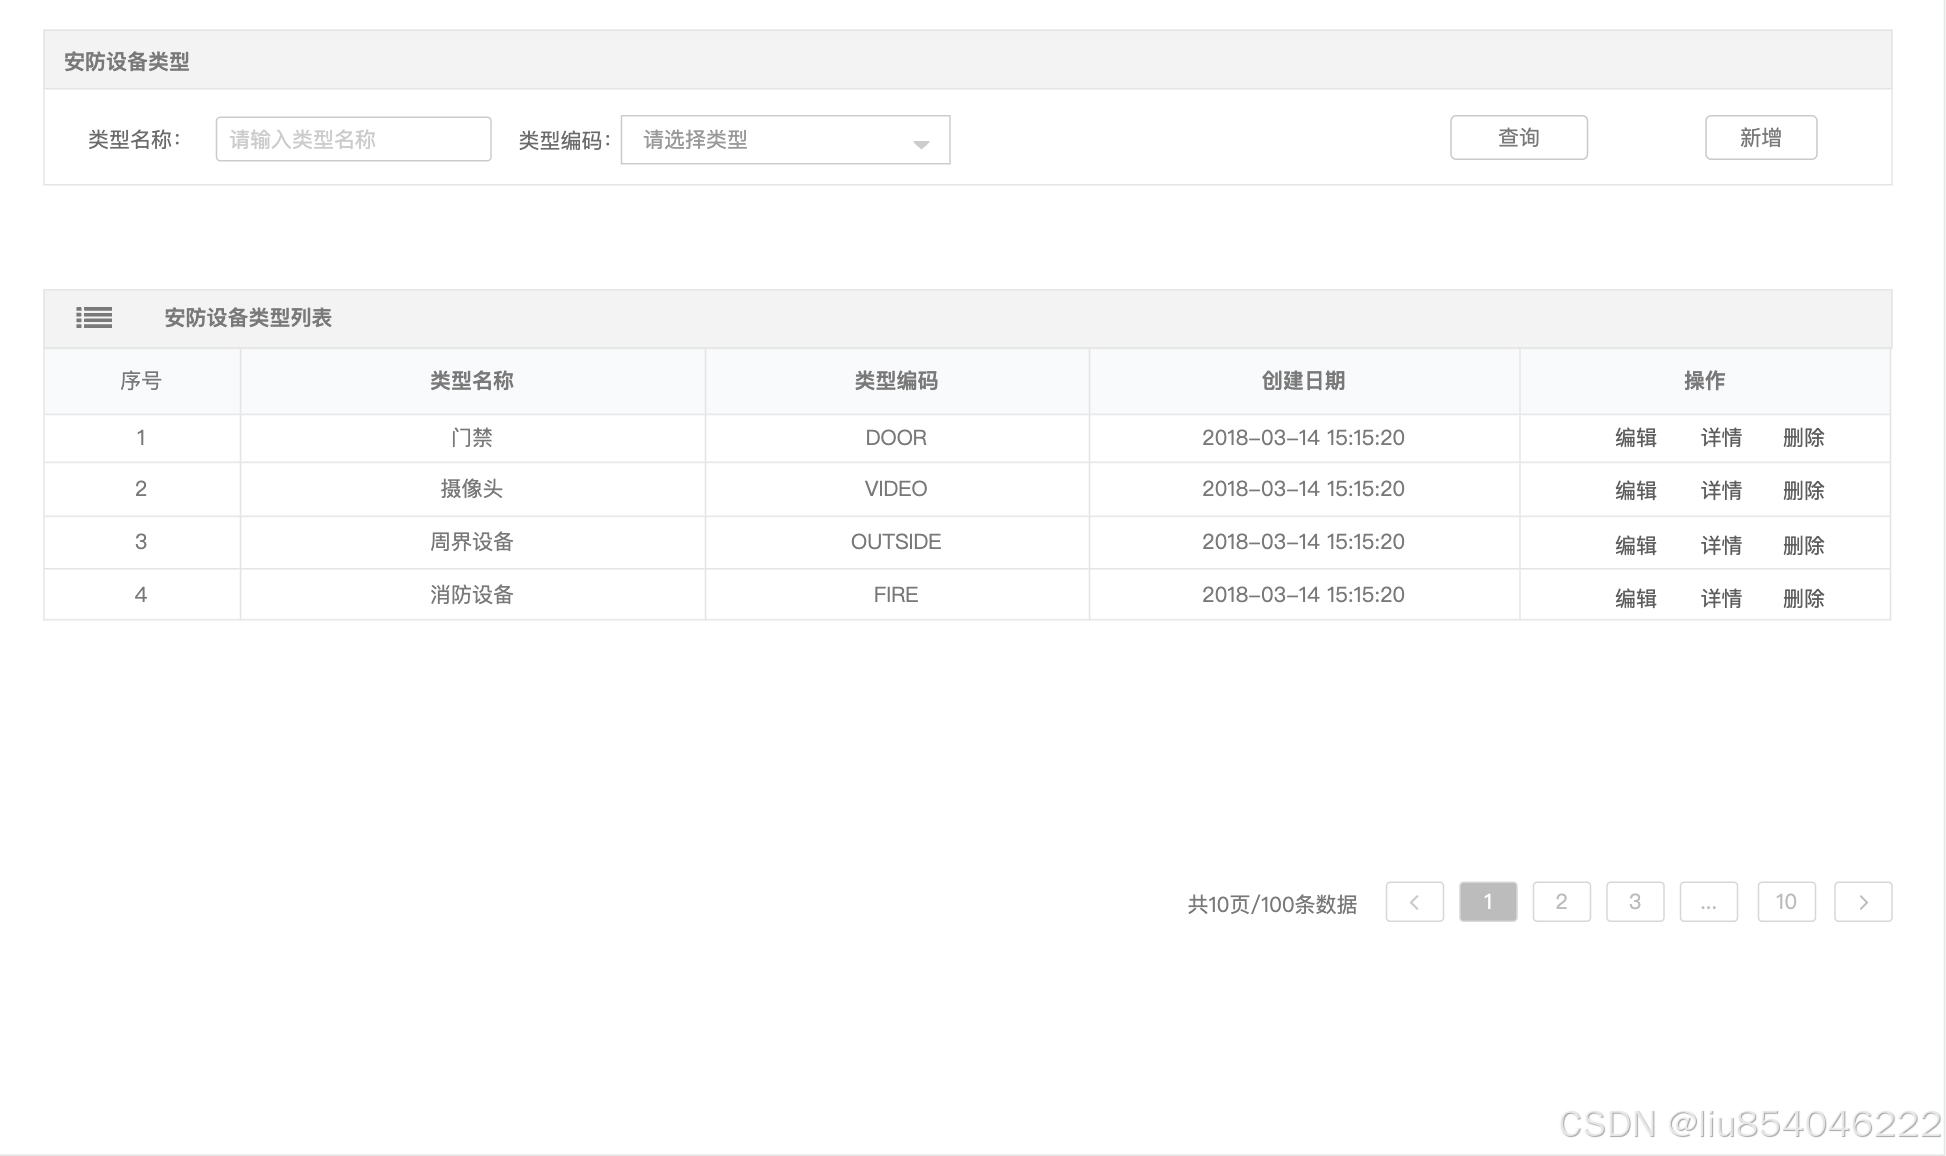Expand the 类型编码 select box
This screenshot has width=1946, height=1156.
pyautogui.click(x=785, y=140)
